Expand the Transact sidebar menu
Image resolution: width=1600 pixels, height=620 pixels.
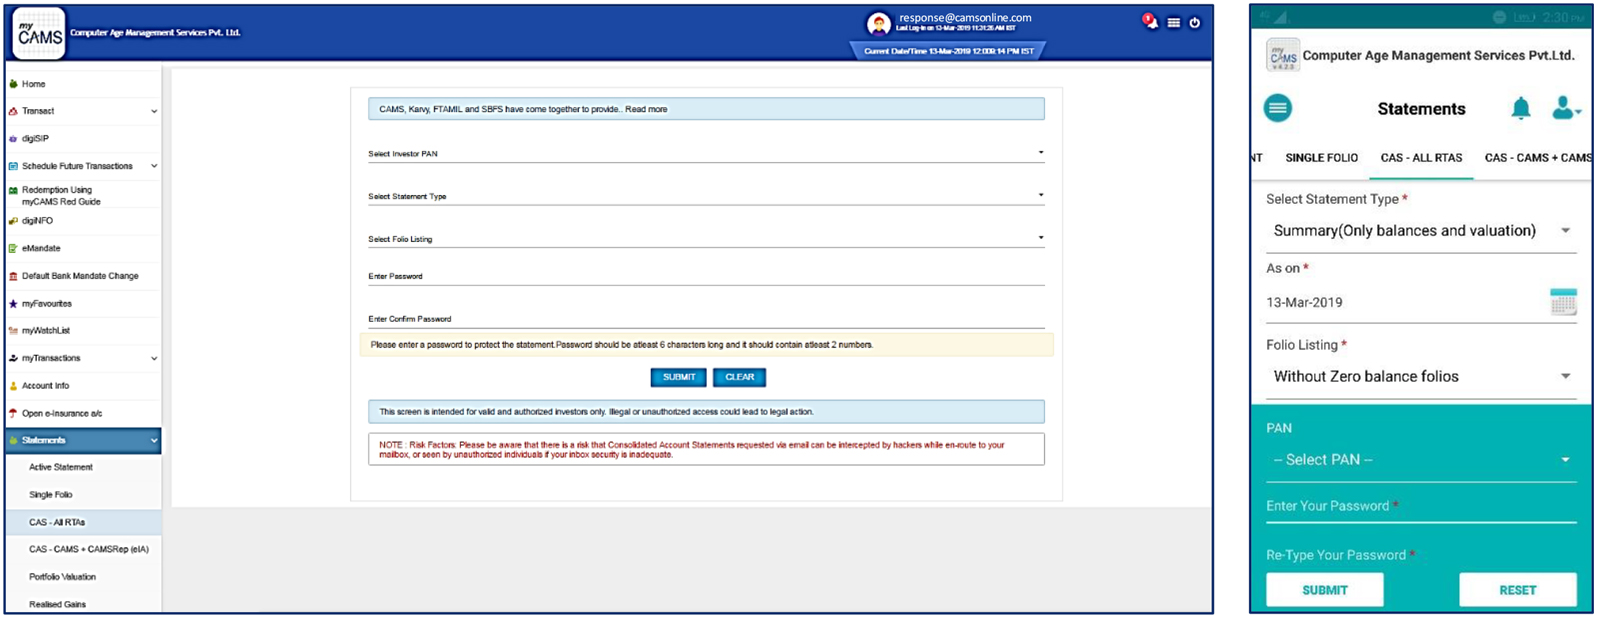click(x=83, y=111)
